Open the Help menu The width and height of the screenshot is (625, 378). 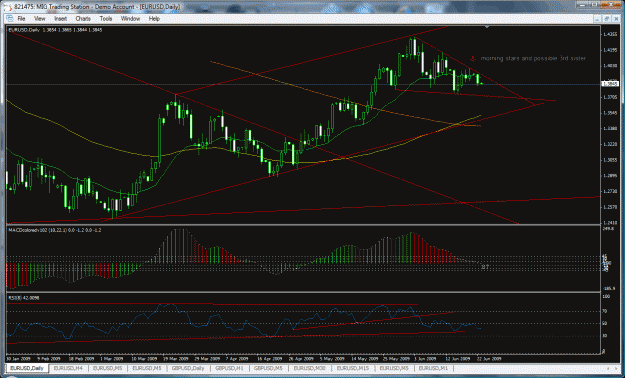(154, 19)
